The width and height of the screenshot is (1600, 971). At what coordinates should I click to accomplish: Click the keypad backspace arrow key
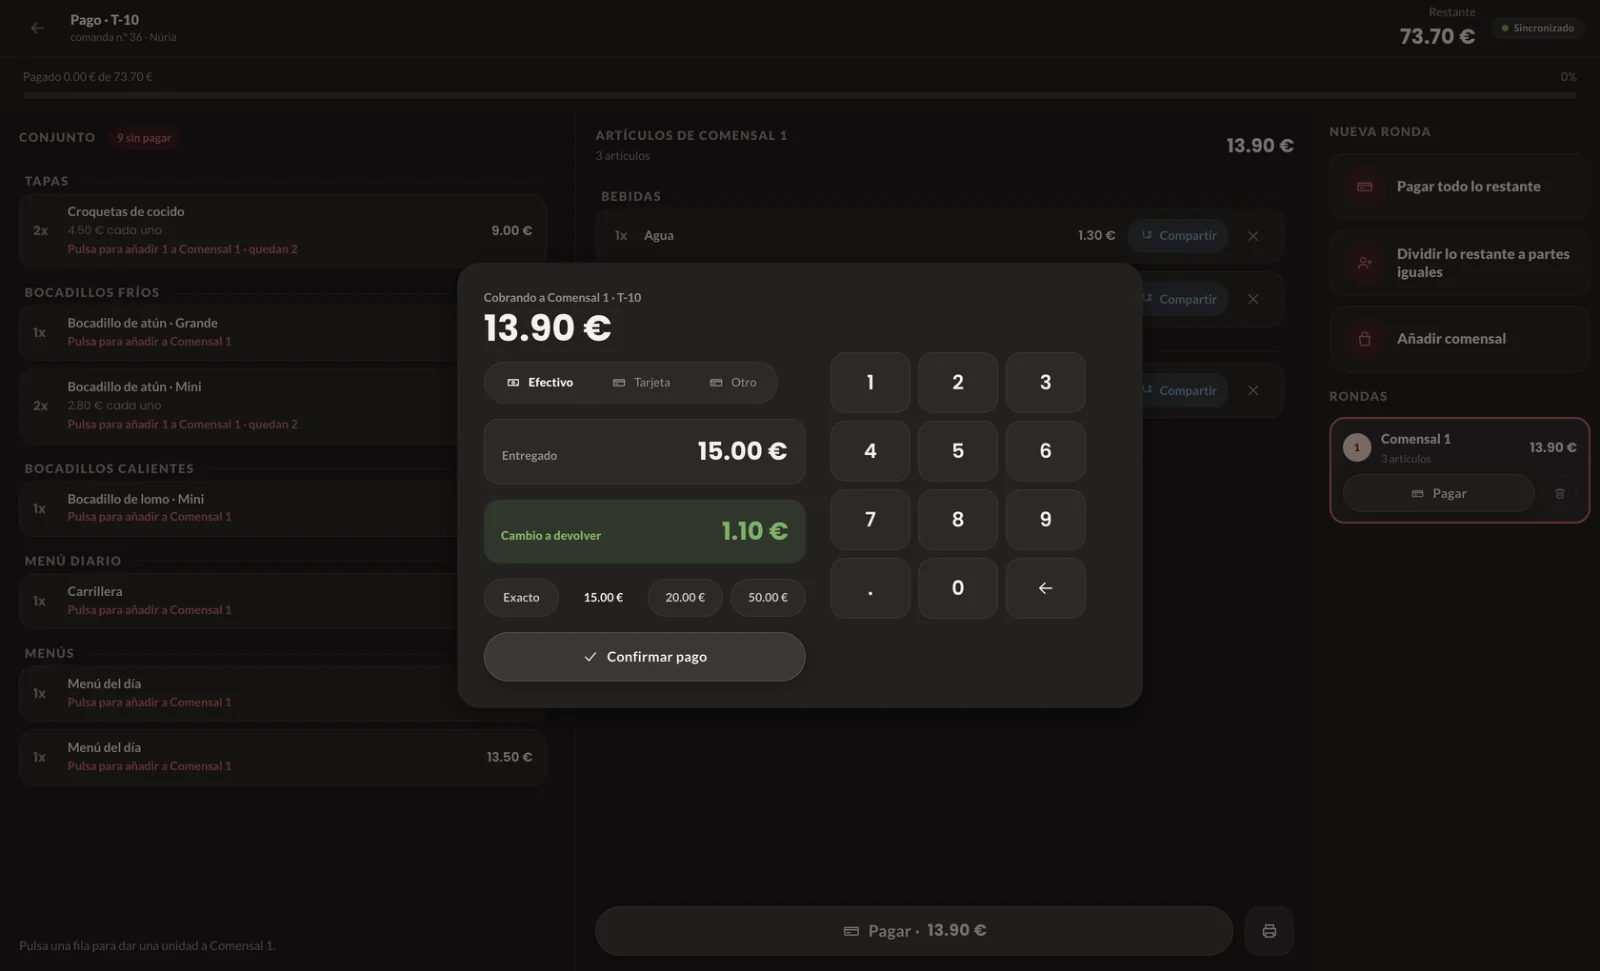pyautogui.click(x=1045, y=588)
